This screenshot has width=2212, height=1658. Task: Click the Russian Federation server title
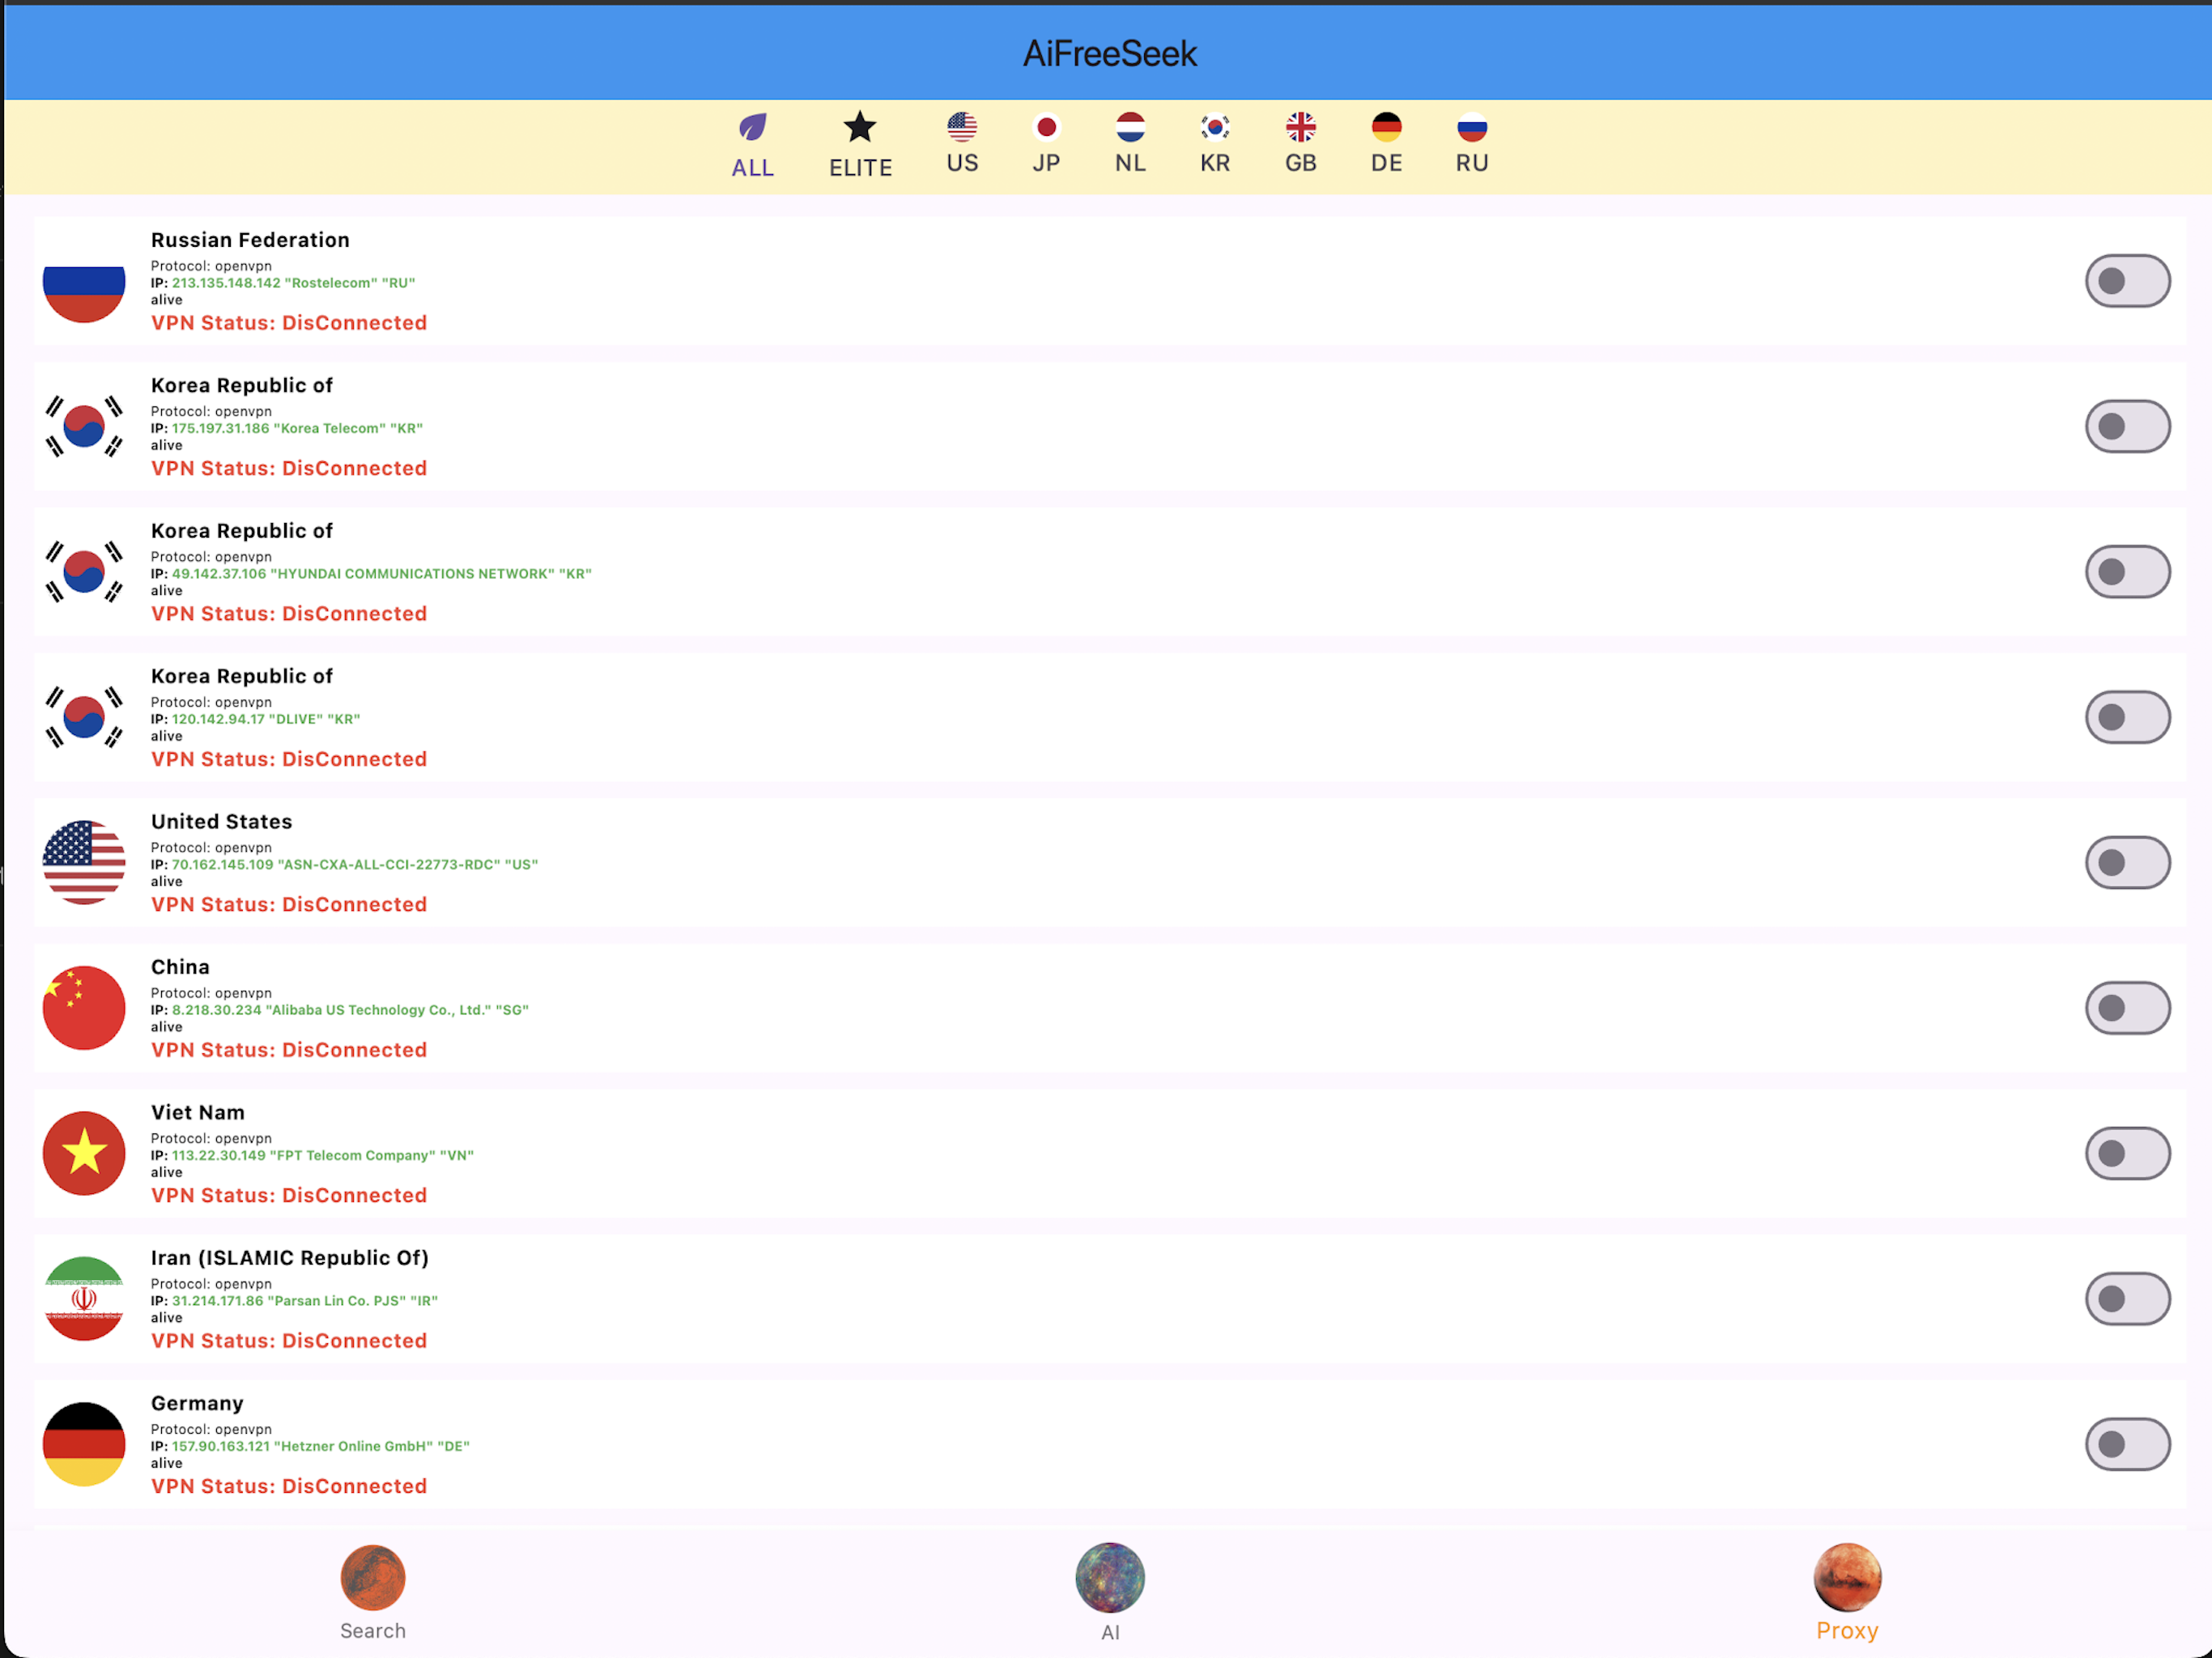[250, 240]
